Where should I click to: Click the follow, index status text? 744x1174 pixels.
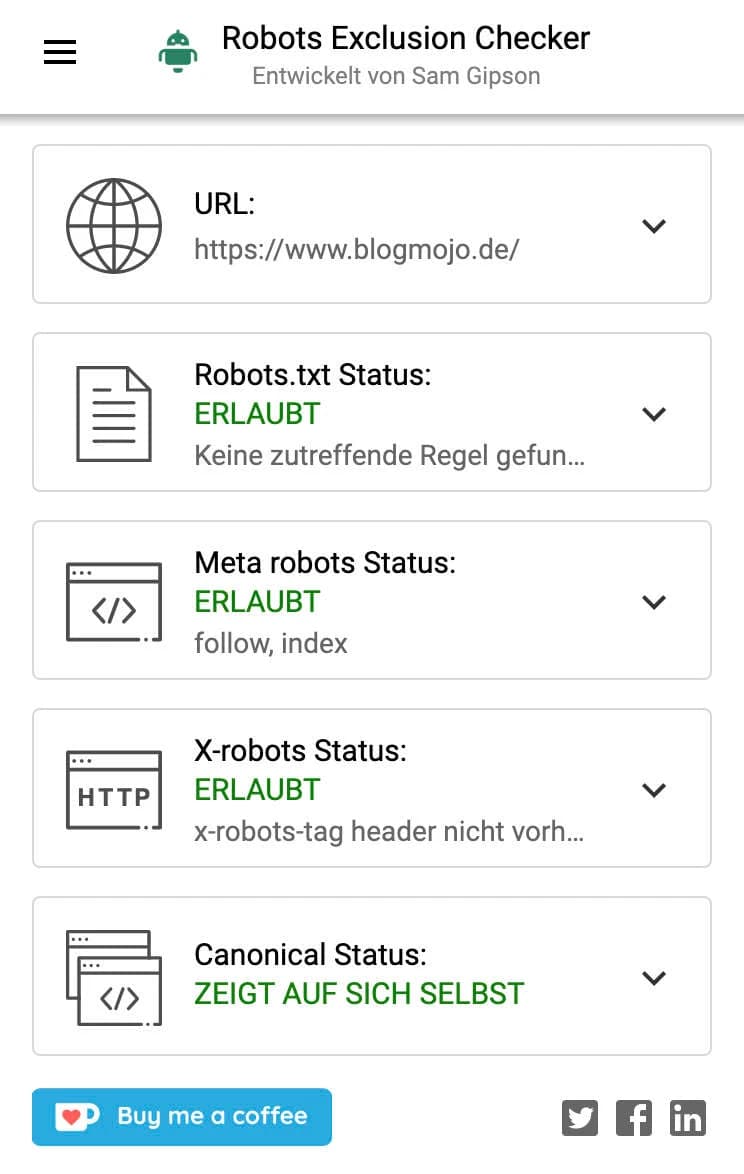click(270, 643)
